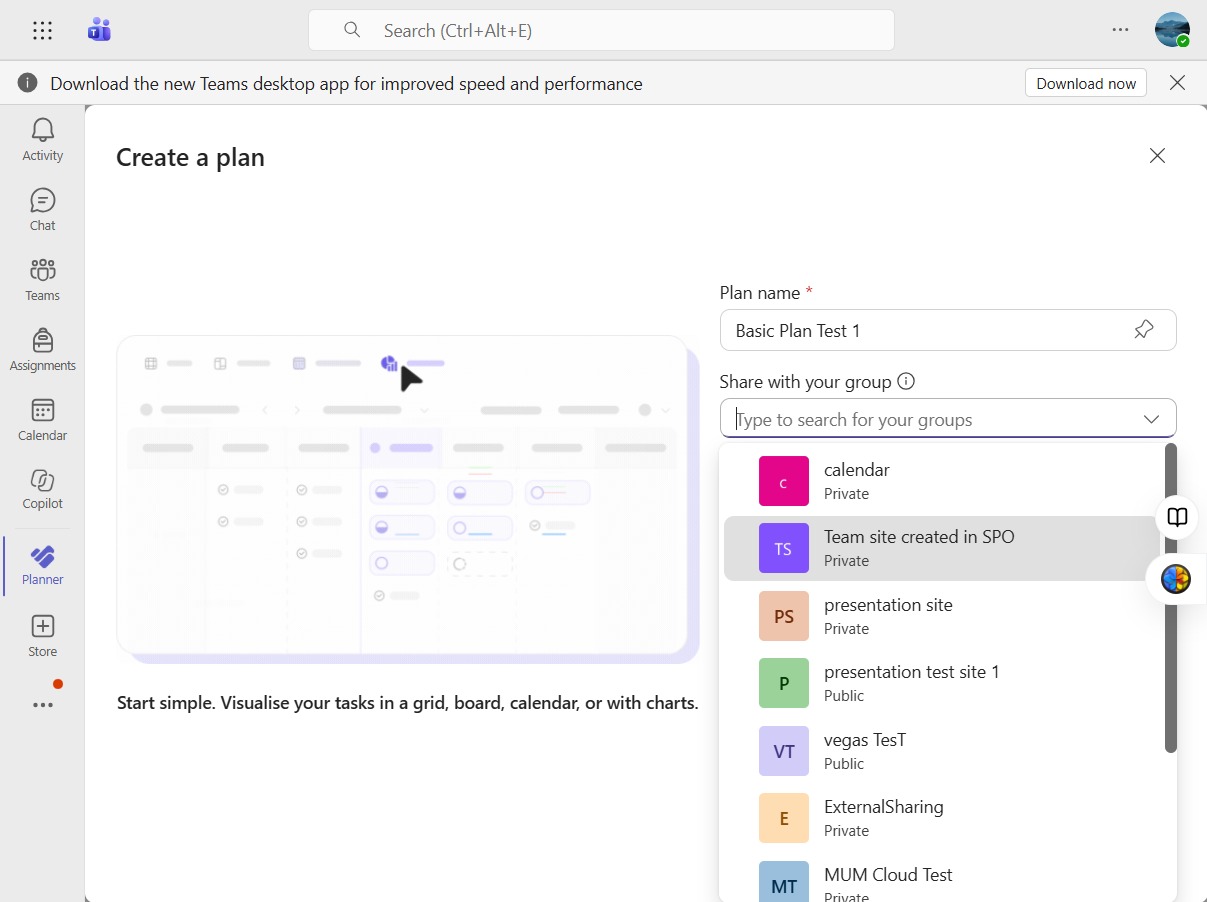Viewport: 1207px width, 902px height.
Task: Select presentation site group
Action: [x=941, y=616]
